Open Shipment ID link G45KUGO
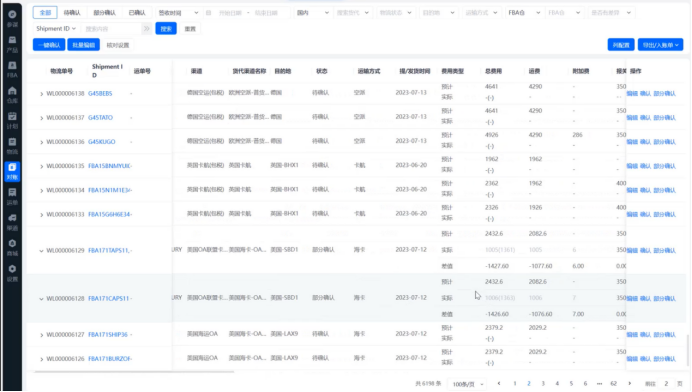 (102, 142)
